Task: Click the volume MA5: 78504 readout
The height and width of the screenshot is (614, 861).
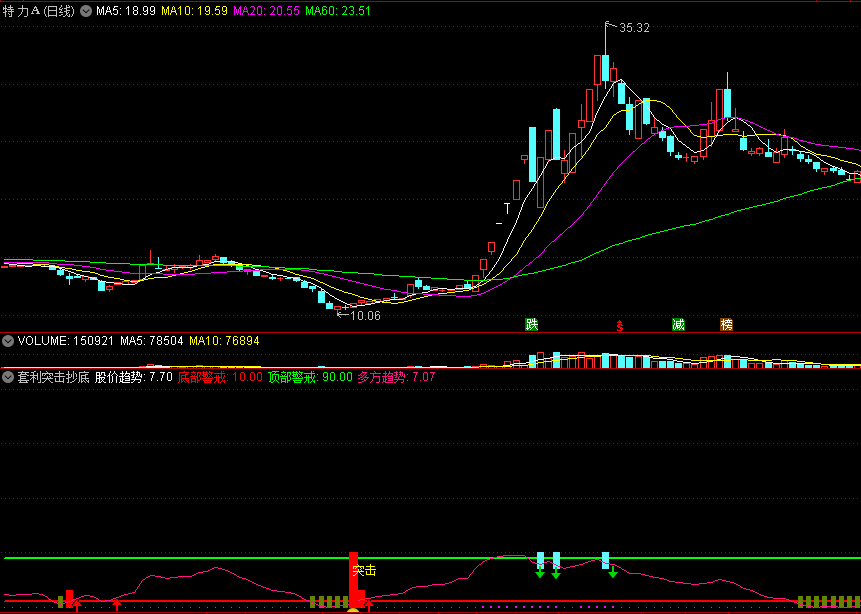Action: [x=152, y=341]
